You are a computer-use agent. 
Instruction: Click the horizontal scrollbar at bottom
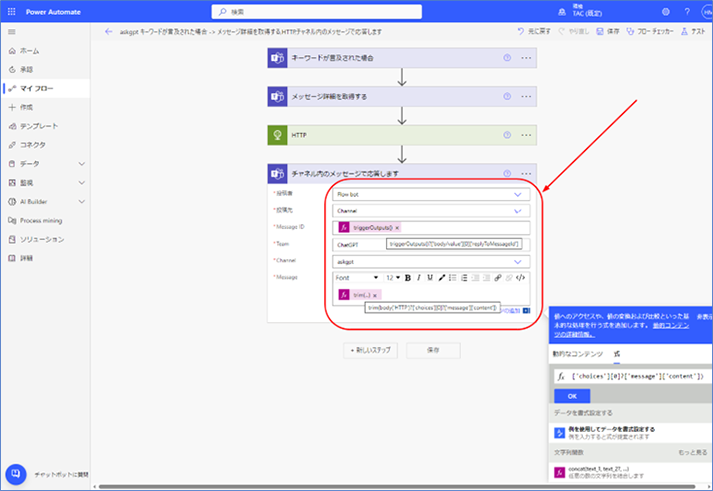point(397,486)
